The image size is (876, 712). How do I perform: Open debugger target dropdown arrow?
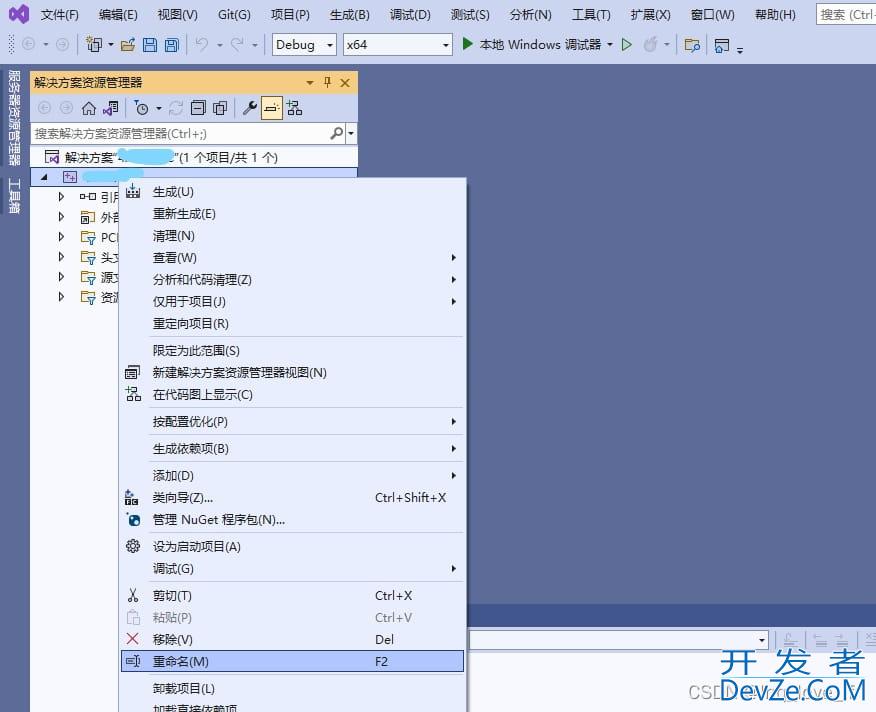coord(610,44)
